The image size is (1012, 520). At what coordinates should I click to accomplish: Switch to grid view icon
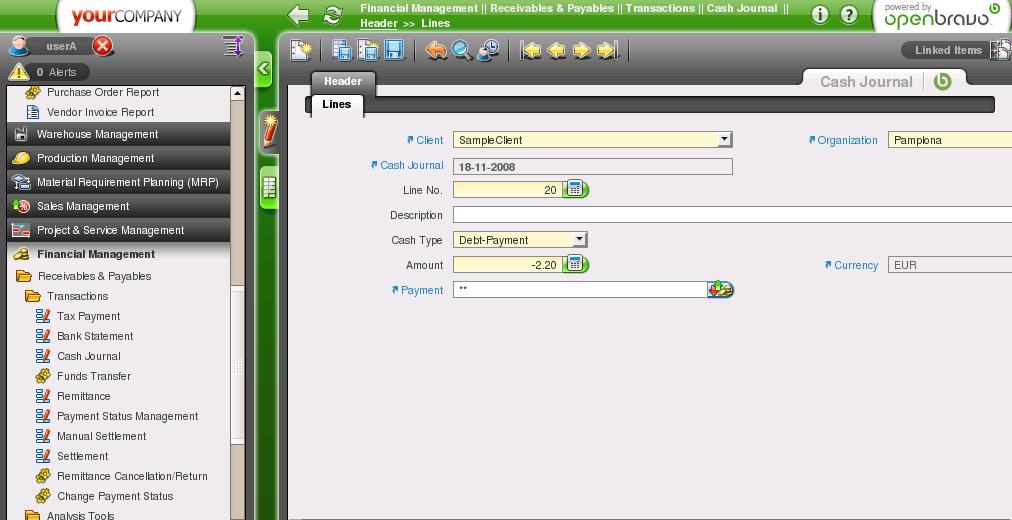[270, 188]
